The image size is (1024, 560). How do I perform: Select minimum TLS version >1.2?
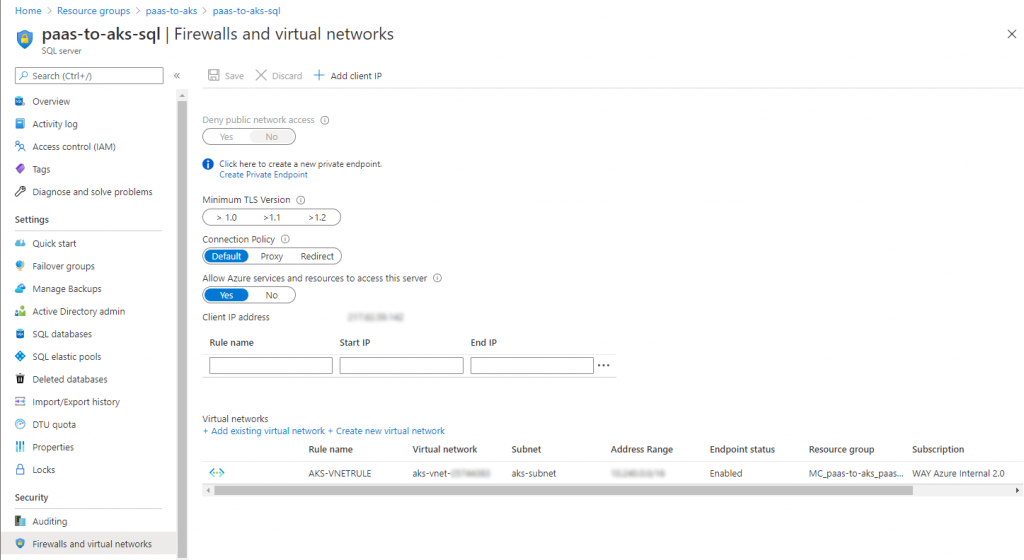(317, 217)
